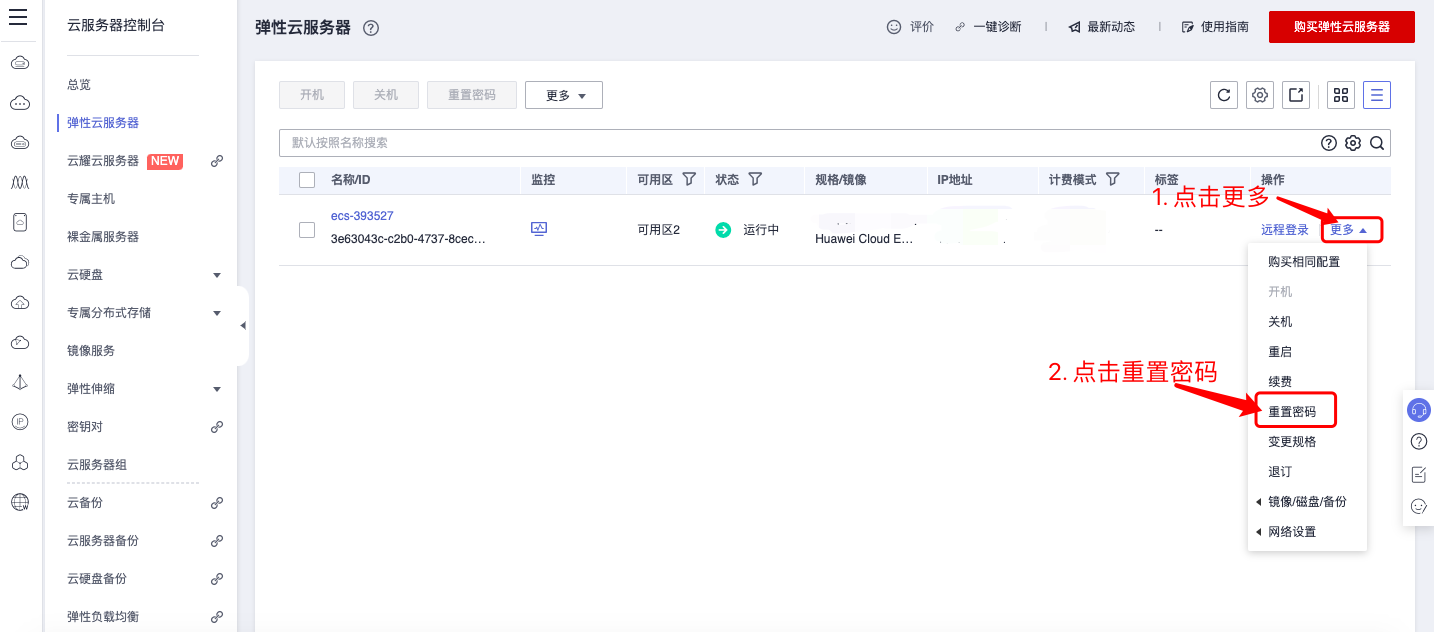1434x632 pixels.
Task: Click the 购买弹性云服务器 red button
Action: (x=1342, y=27)
